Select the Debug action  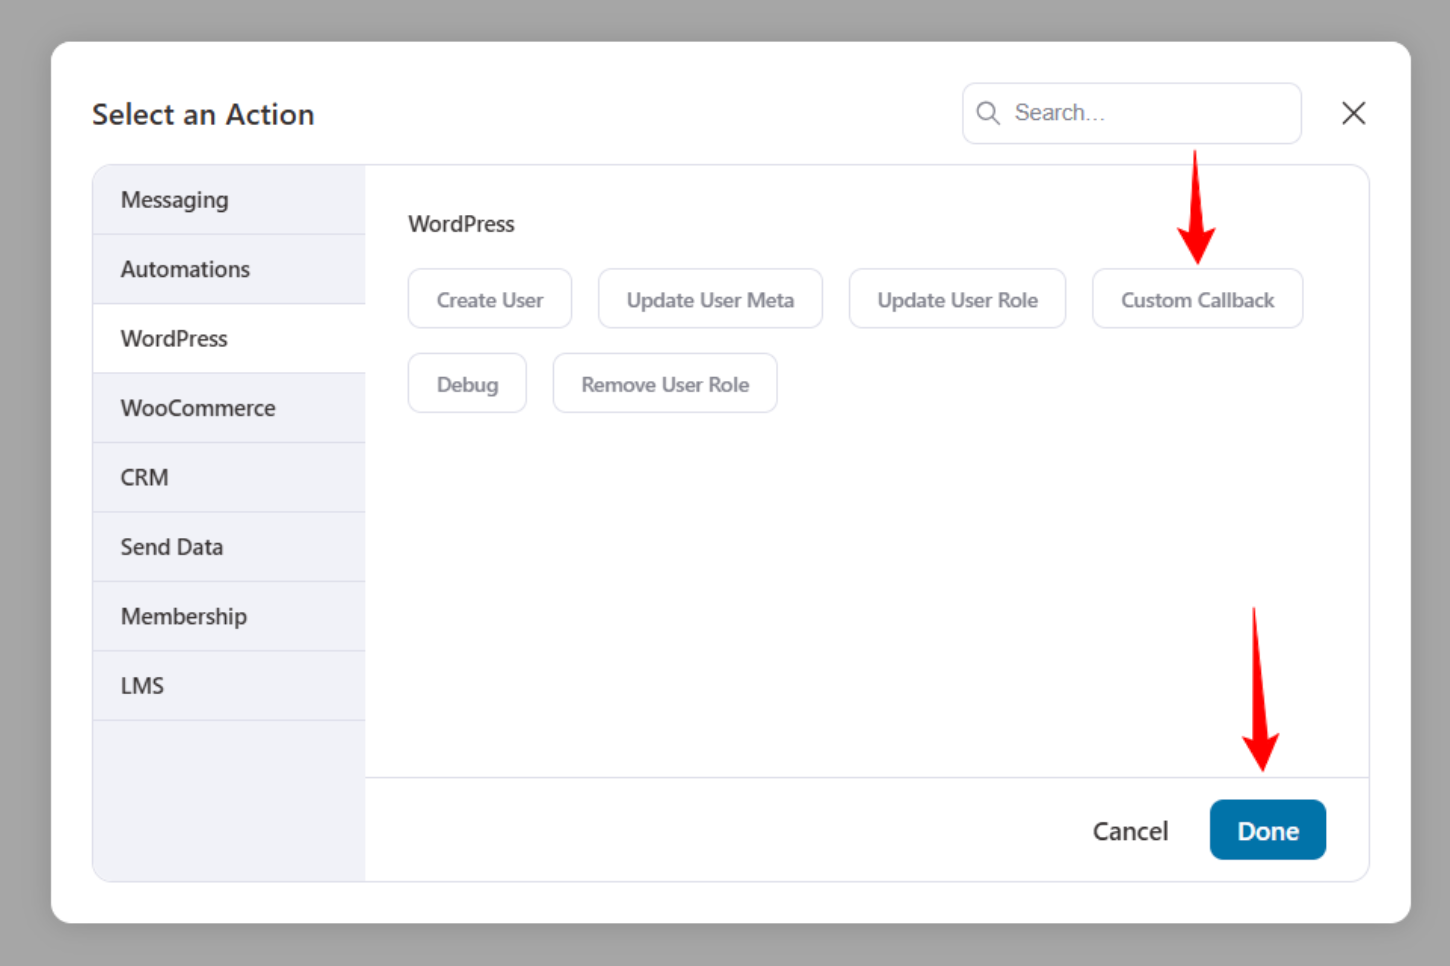pos(467,384)
